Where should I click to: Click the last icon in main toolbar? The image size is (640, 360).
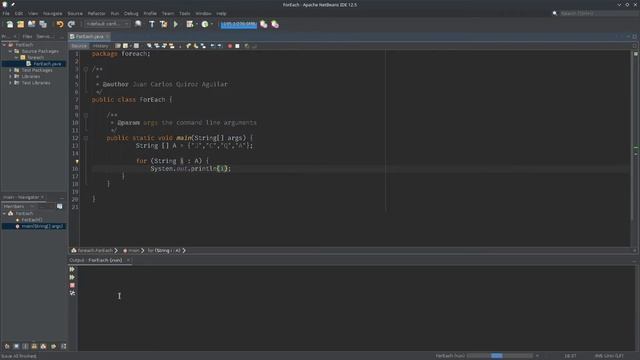[x=275, y=24]
